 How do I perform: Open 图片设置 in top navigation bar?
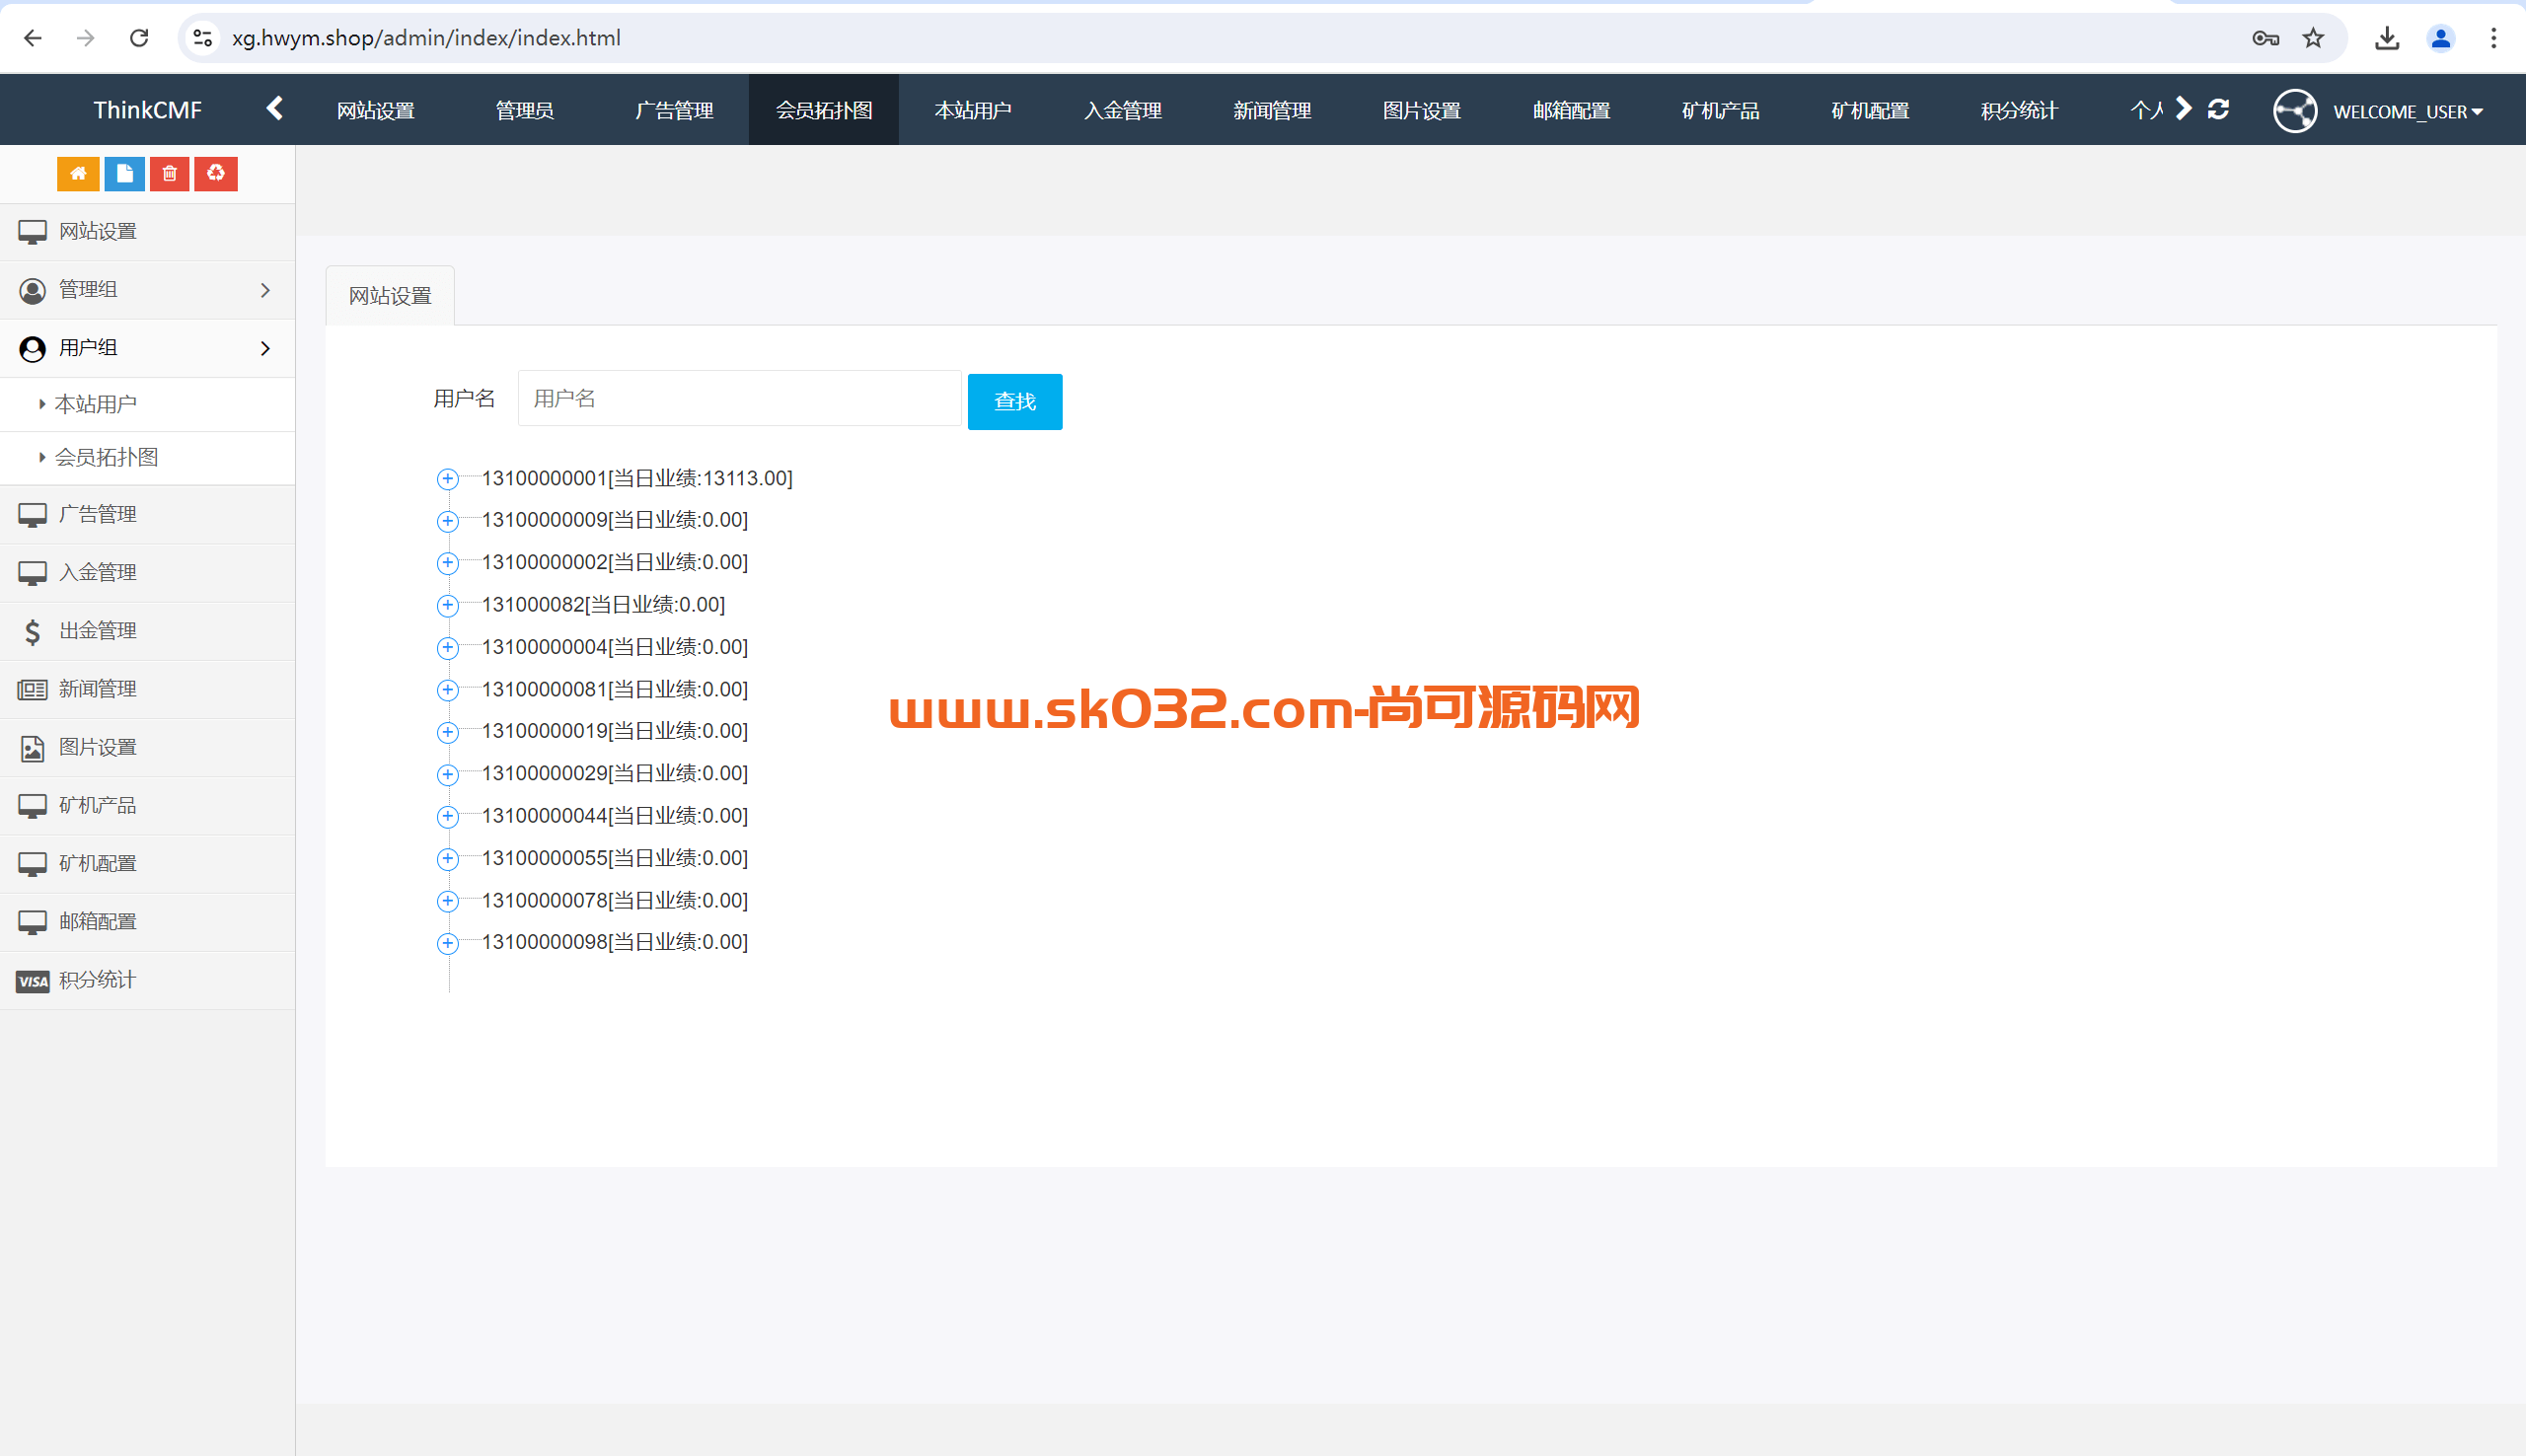point(1422,110)
